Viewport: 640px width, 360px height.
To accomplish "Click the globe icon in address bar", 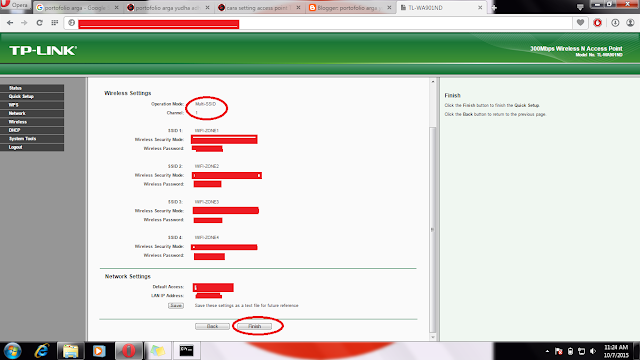I will (x=72, y=23).
